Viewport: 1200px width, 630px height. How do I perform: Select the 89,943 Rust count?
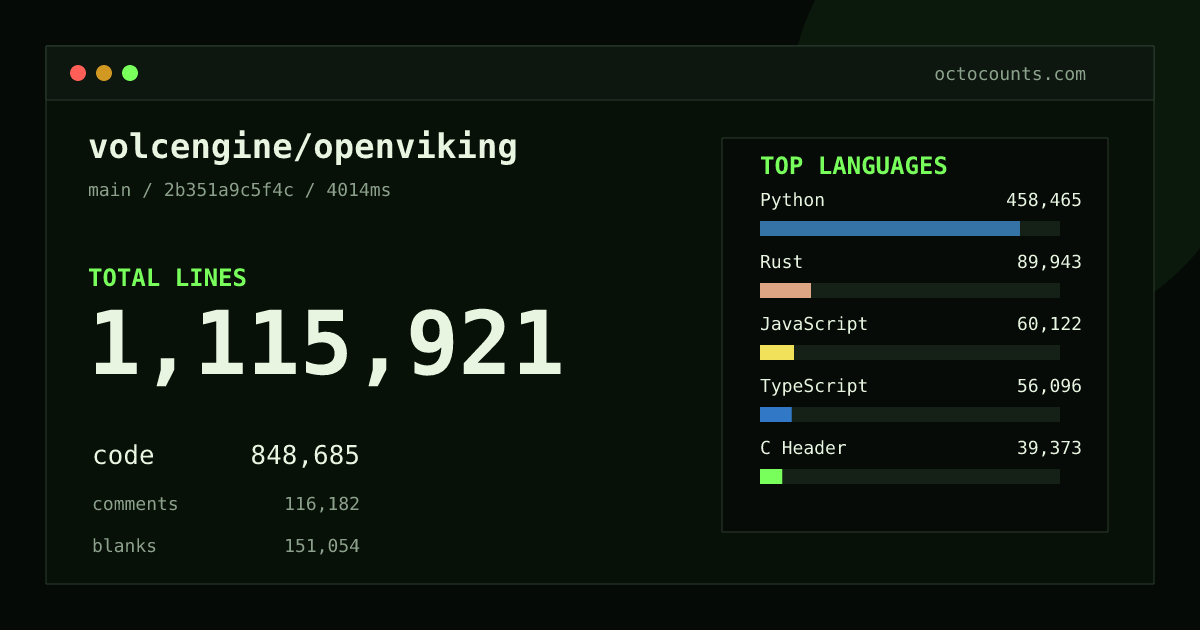(1049, 262)
